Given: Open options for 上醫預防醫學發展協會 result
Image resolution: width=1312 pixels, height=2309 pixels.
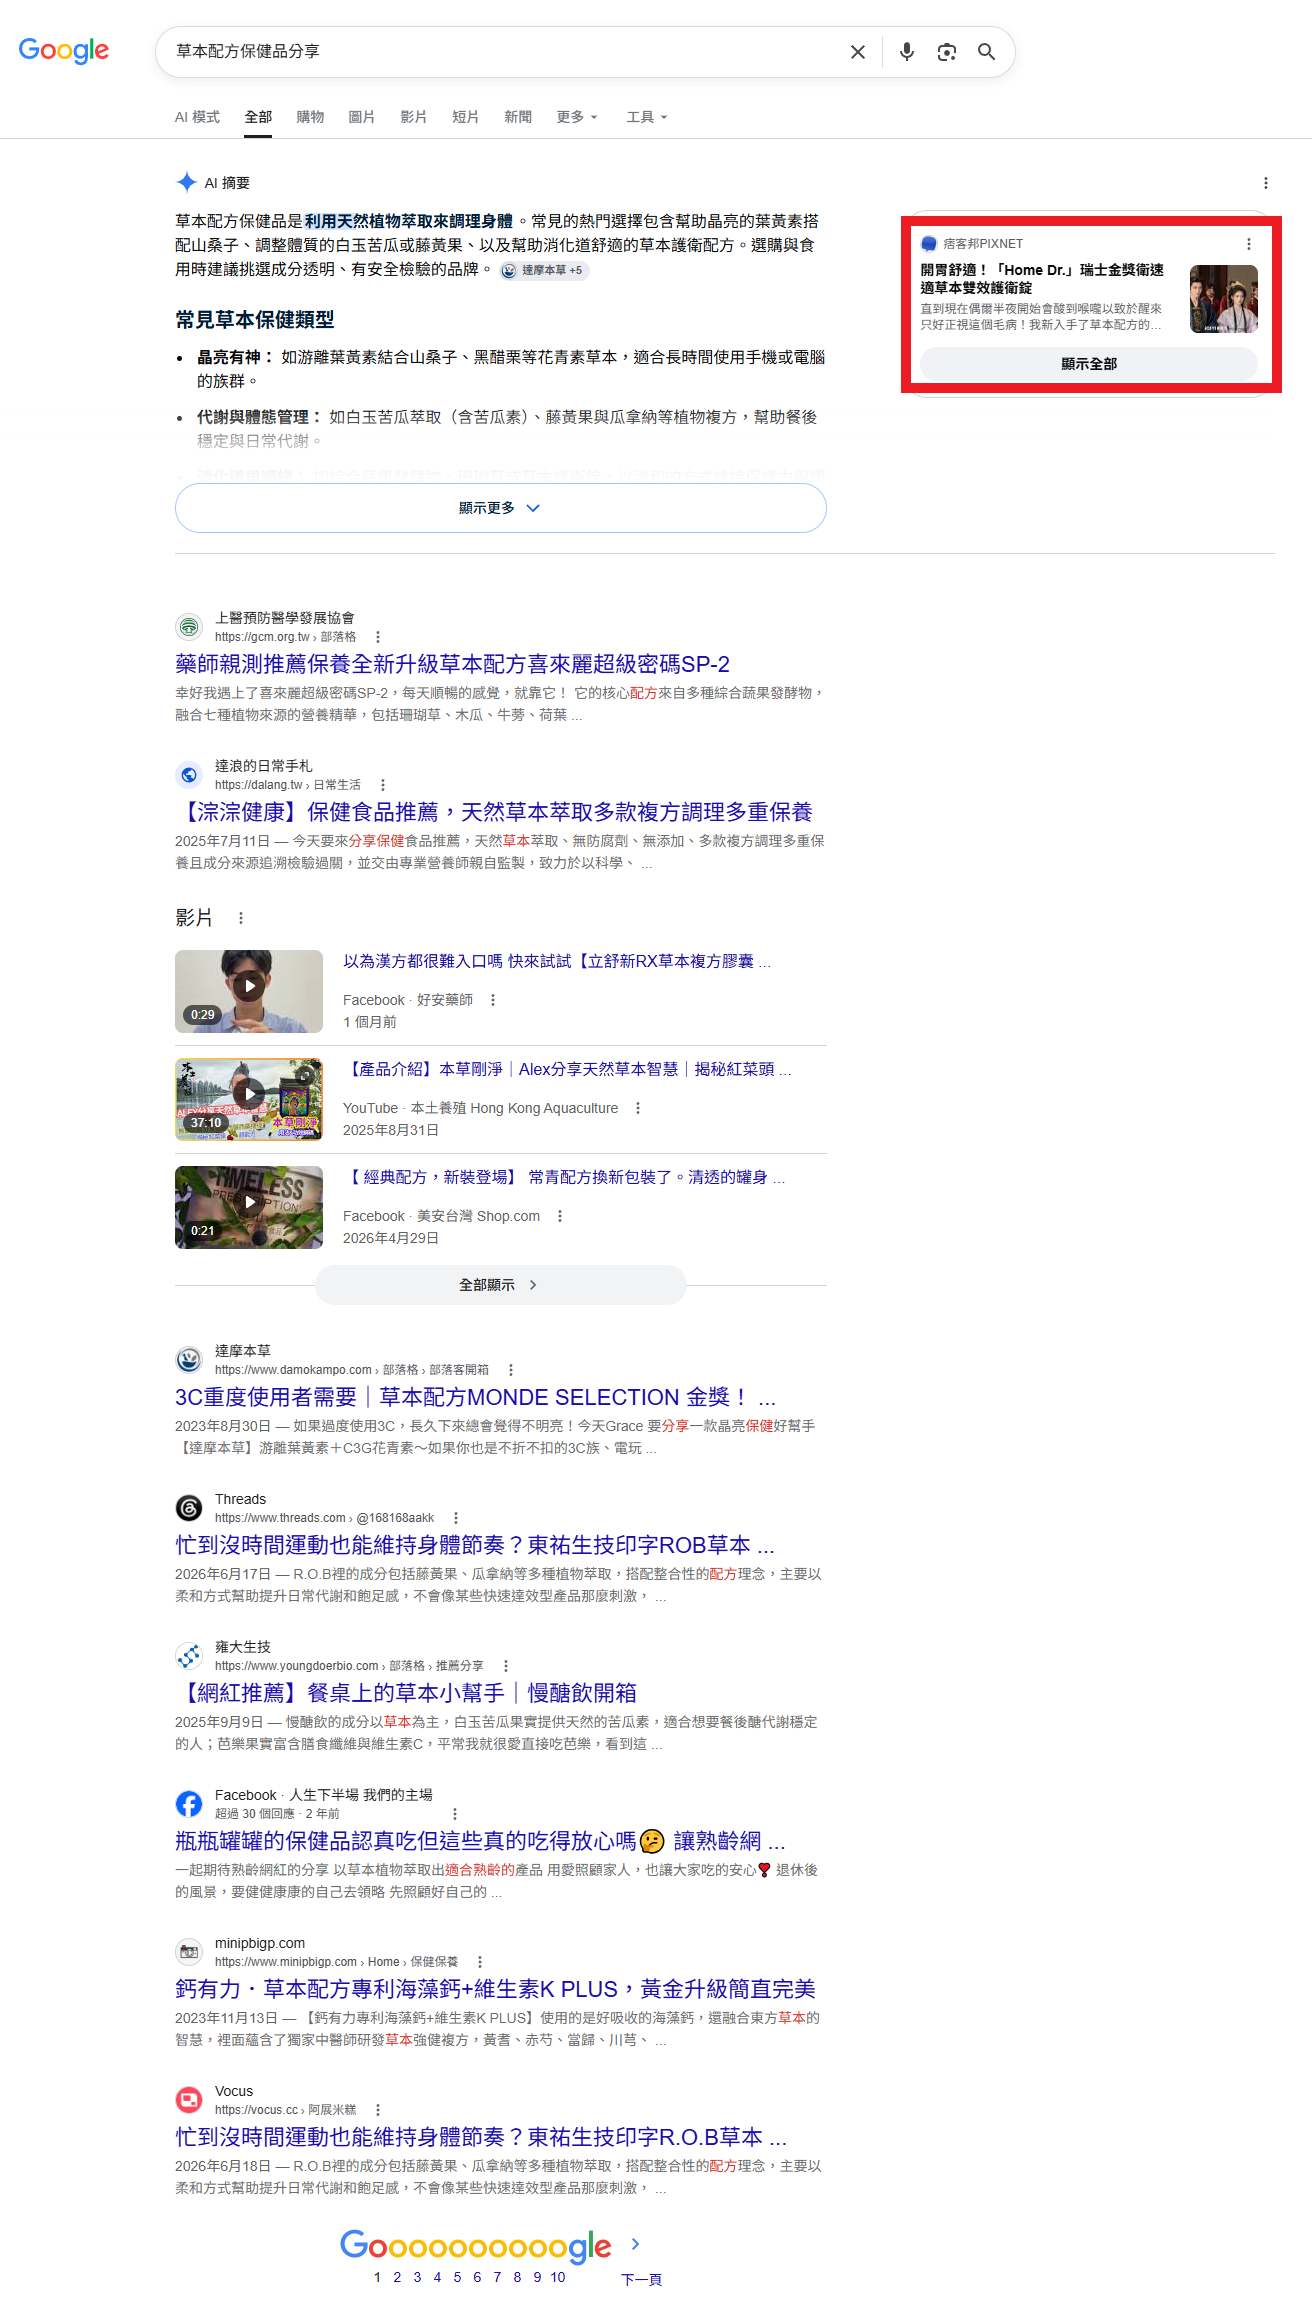Looking at the screenshot, I should tap(378, 637).
